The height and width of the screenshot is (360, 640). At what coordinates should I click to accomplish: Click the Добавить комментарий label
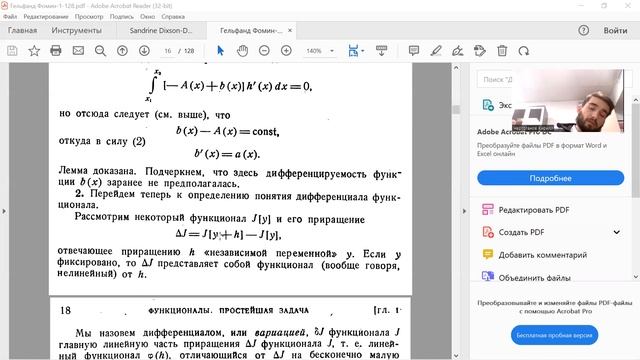point(543,255)
